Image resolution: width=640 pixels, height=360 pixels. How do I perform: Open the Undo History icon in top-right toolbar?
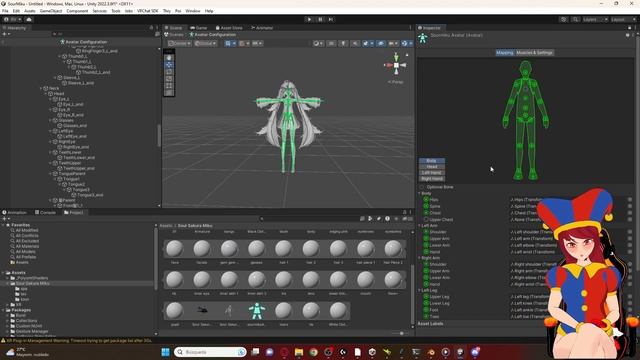563,19
